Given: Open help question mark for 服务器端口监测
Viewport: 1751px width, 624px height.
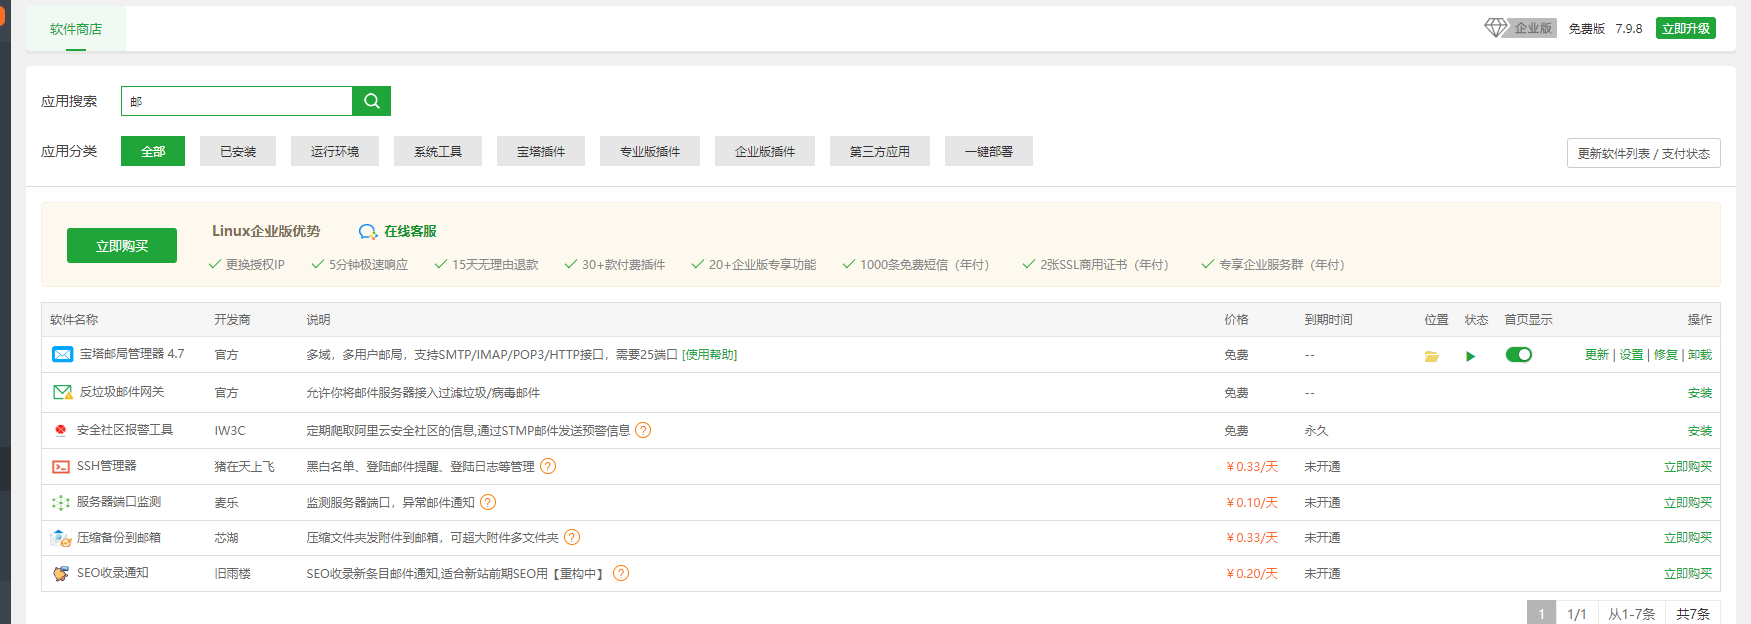Looking at the screenshot, I should coord(488,502).
